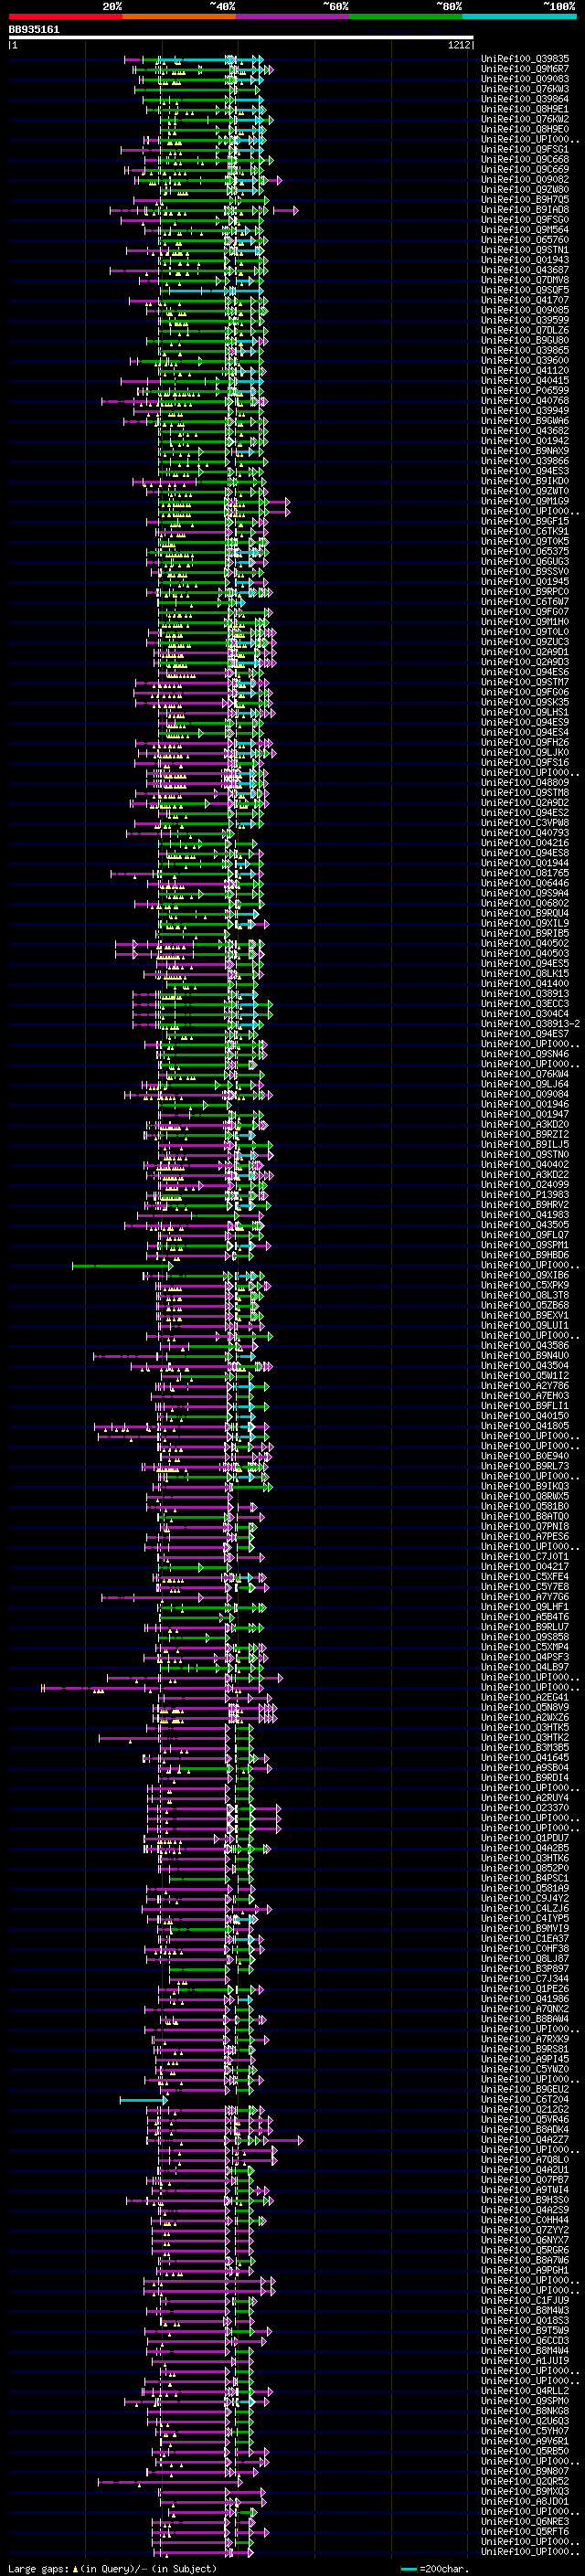
Task: Select hit UniRef100_B9EXV1
Action: click(525, 1315)
